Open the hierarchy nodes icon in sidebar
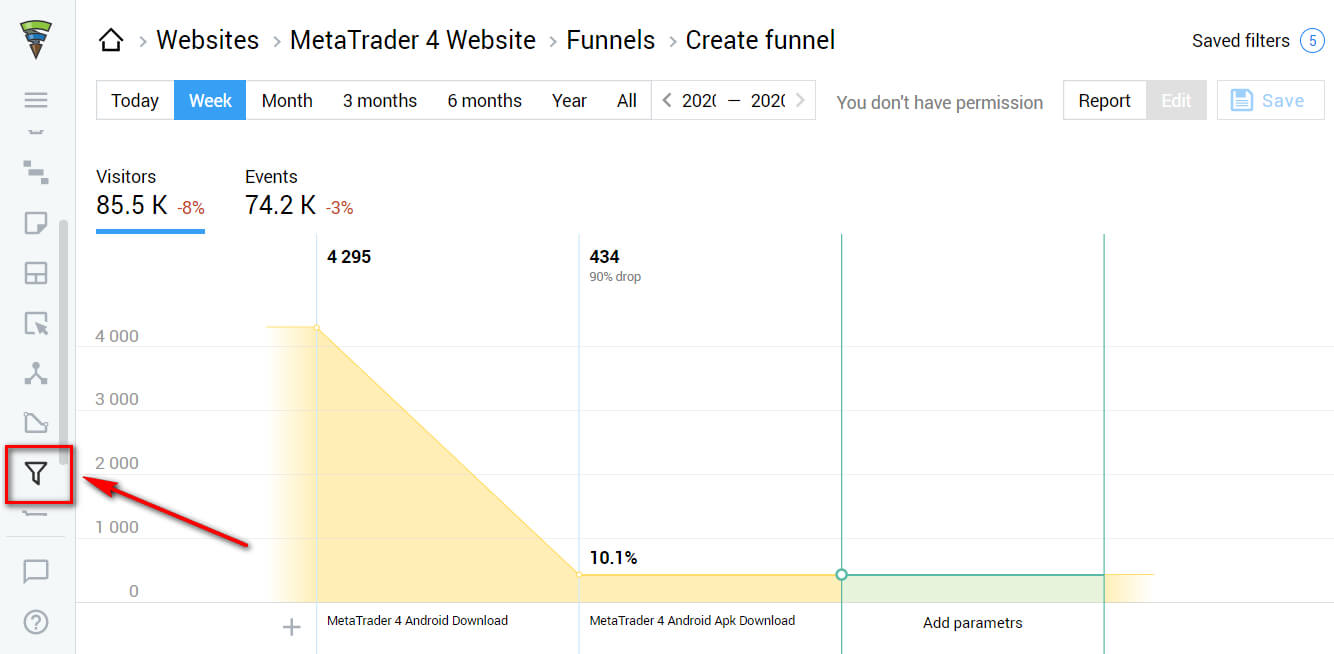The width and height of the screenshot is (1334, 654). click(36, 373)
